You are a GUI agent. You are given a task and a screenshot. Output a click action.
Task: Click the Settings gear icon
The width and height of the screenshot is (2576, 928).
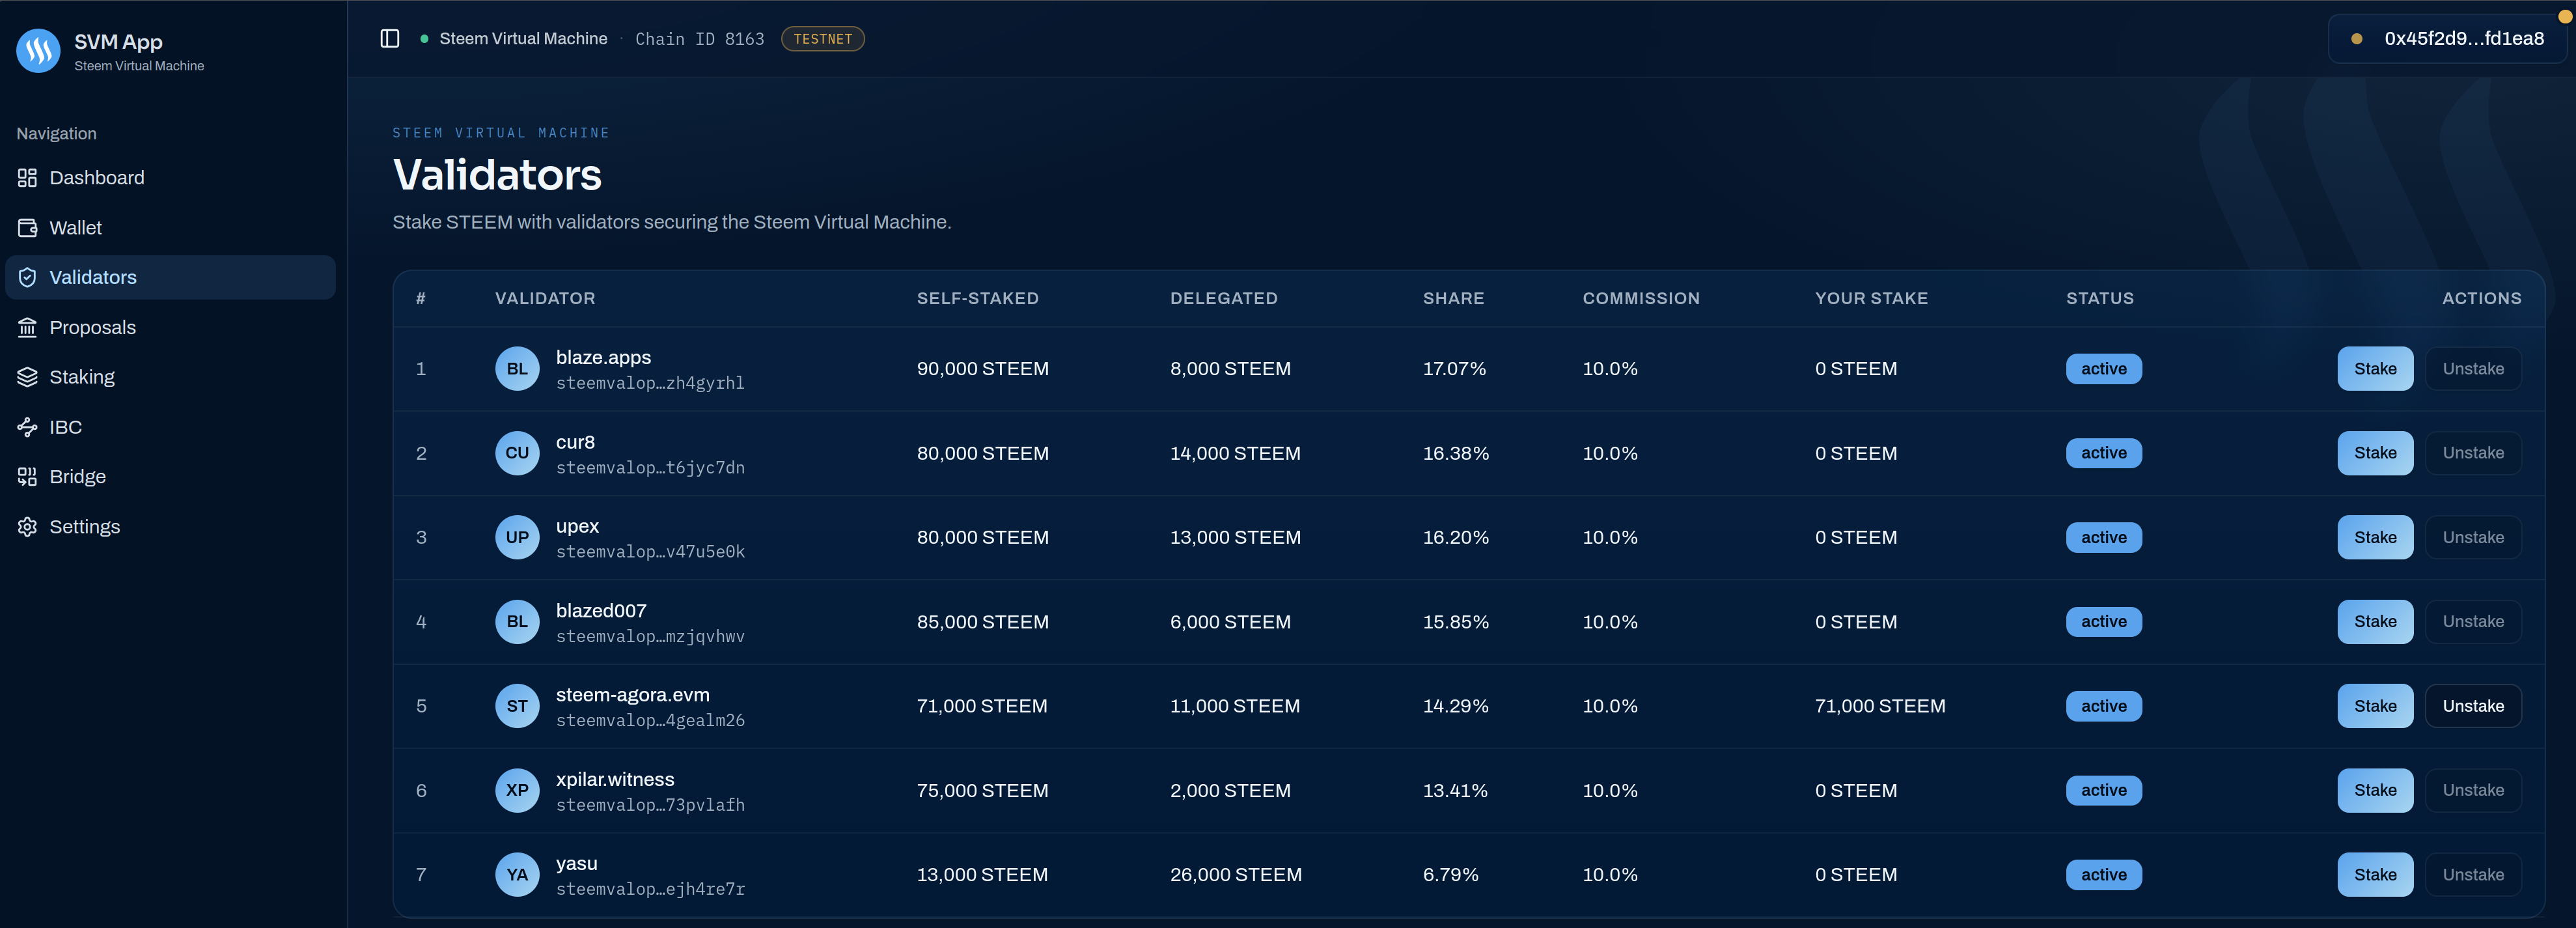[27, 527]
